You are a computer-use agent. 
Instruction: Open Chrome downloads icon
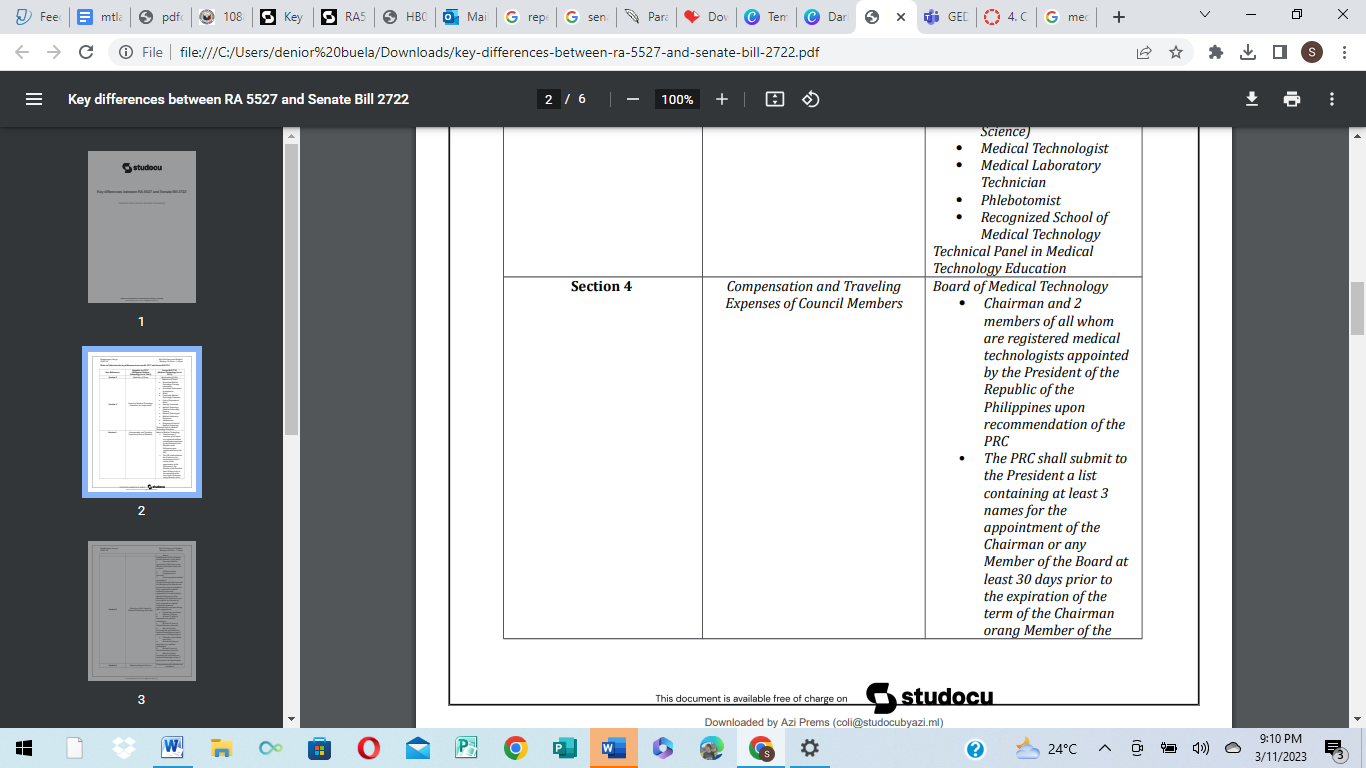(1248, 52)
